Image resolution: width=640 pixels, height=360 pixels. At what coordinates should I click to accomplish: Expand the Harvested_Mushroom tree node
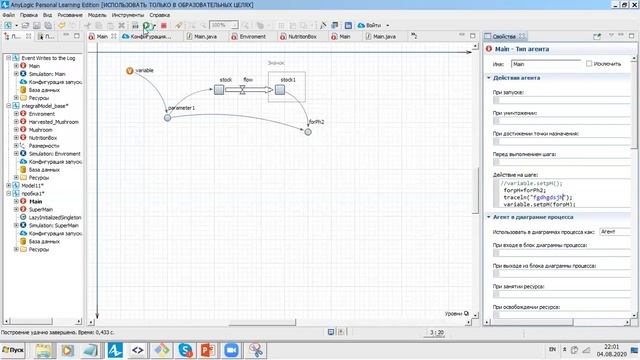16,122
